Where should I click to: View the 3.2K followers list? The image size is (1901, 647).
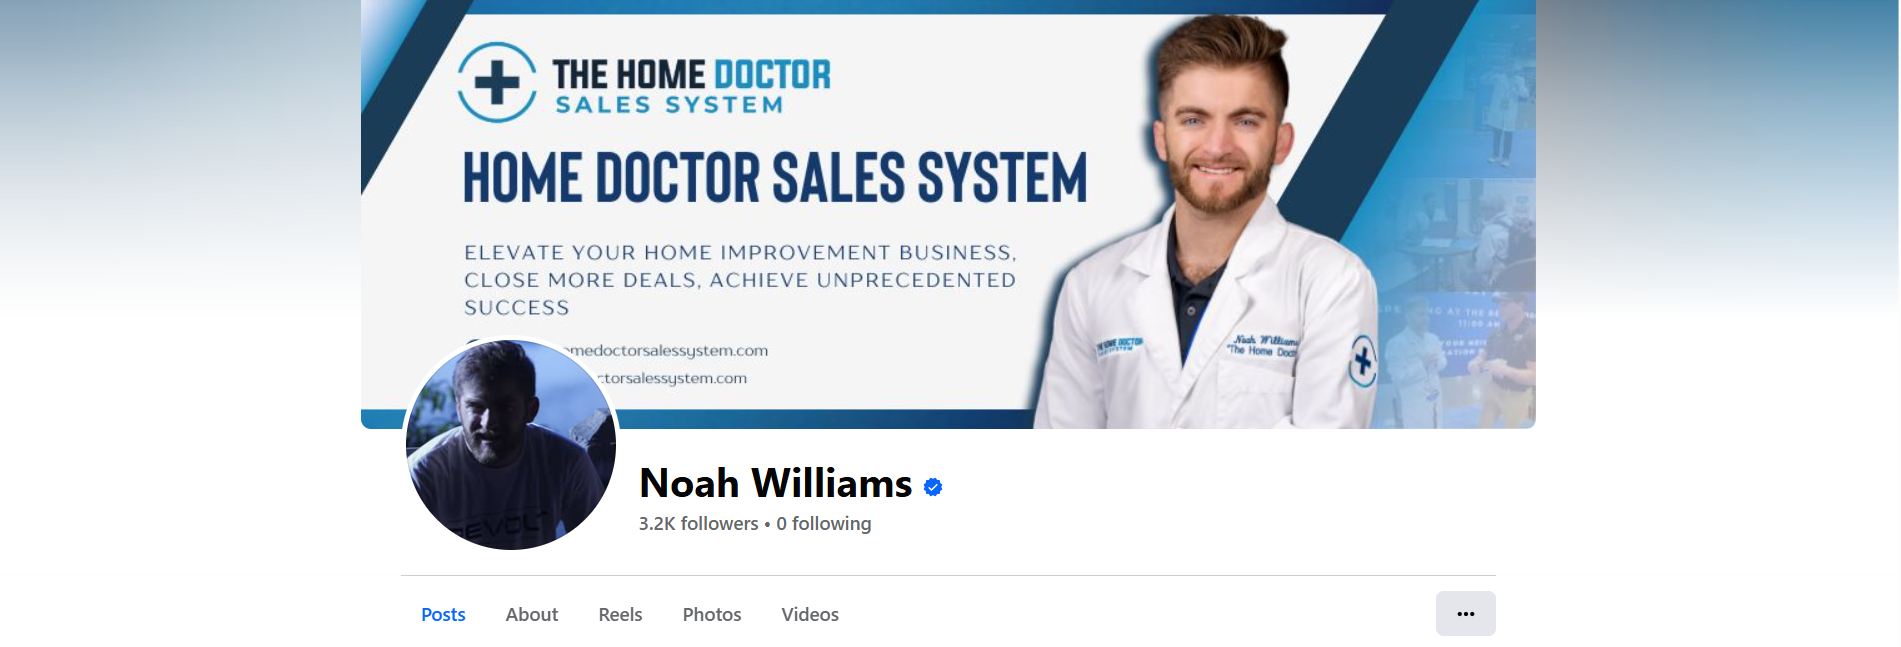point(698,523)
